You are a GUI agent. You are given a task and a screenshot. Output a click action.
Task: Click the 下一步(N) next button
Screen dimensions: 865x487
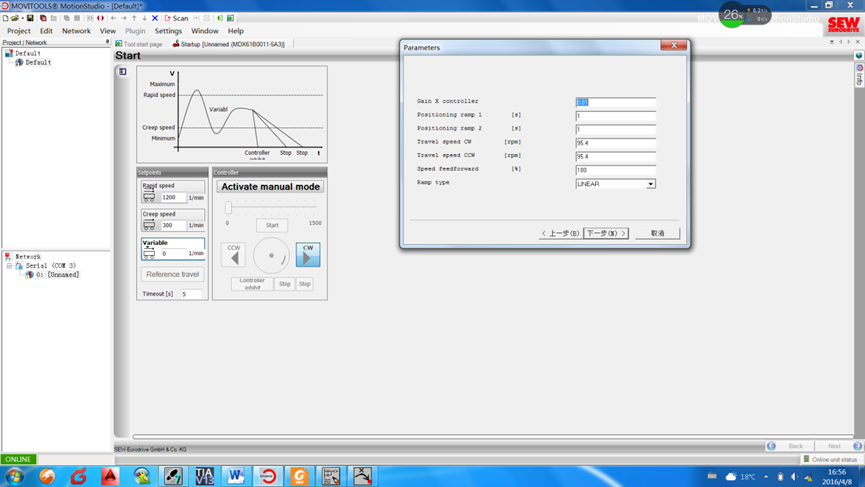606,233
